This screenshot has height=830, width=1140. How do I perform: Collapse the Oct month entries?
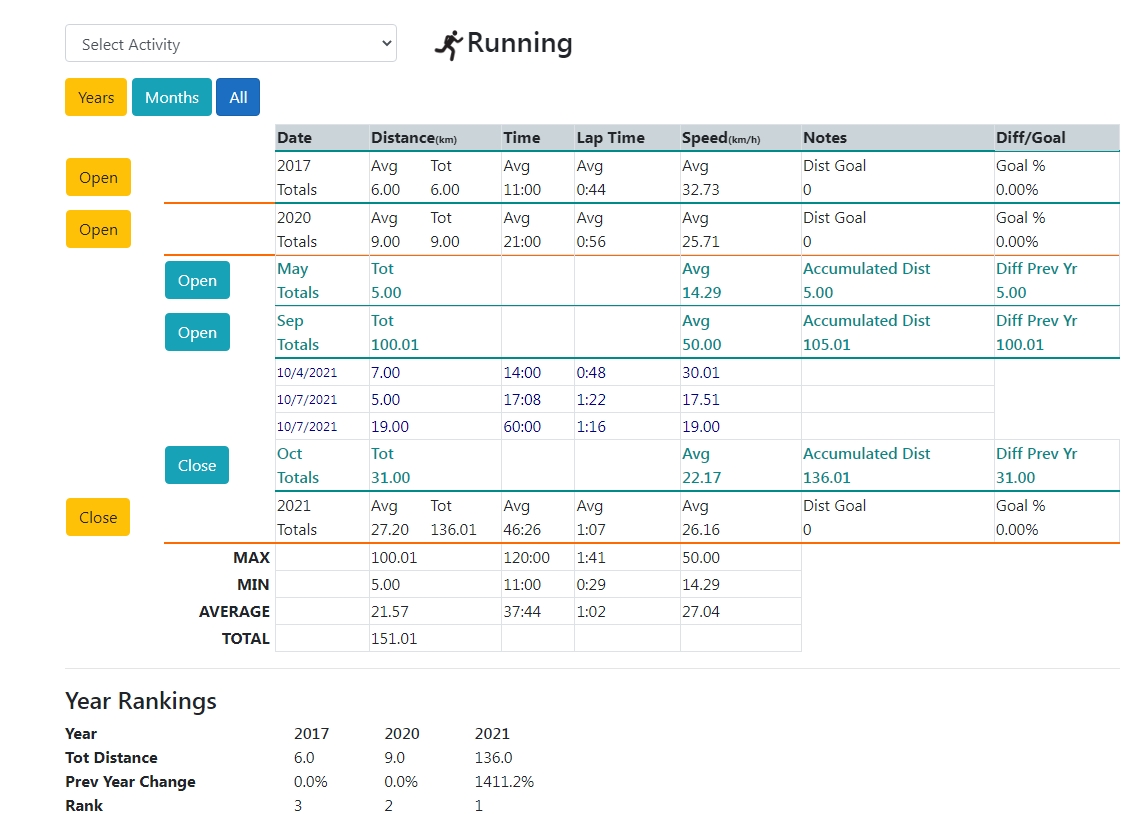tap(197, 465)
